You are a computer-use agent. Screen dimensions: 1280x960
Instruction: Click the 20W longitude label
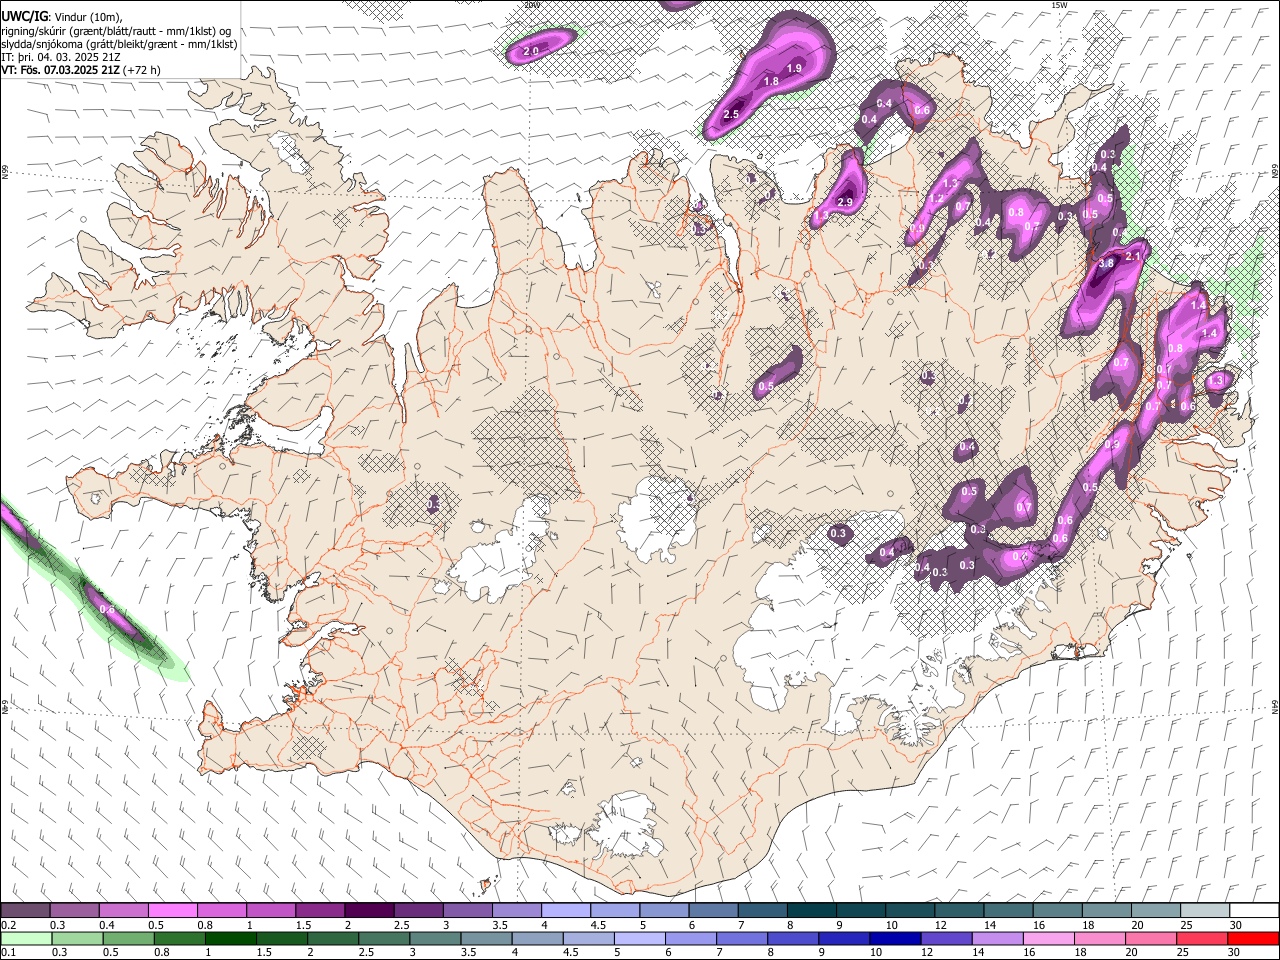pos(531,5)
